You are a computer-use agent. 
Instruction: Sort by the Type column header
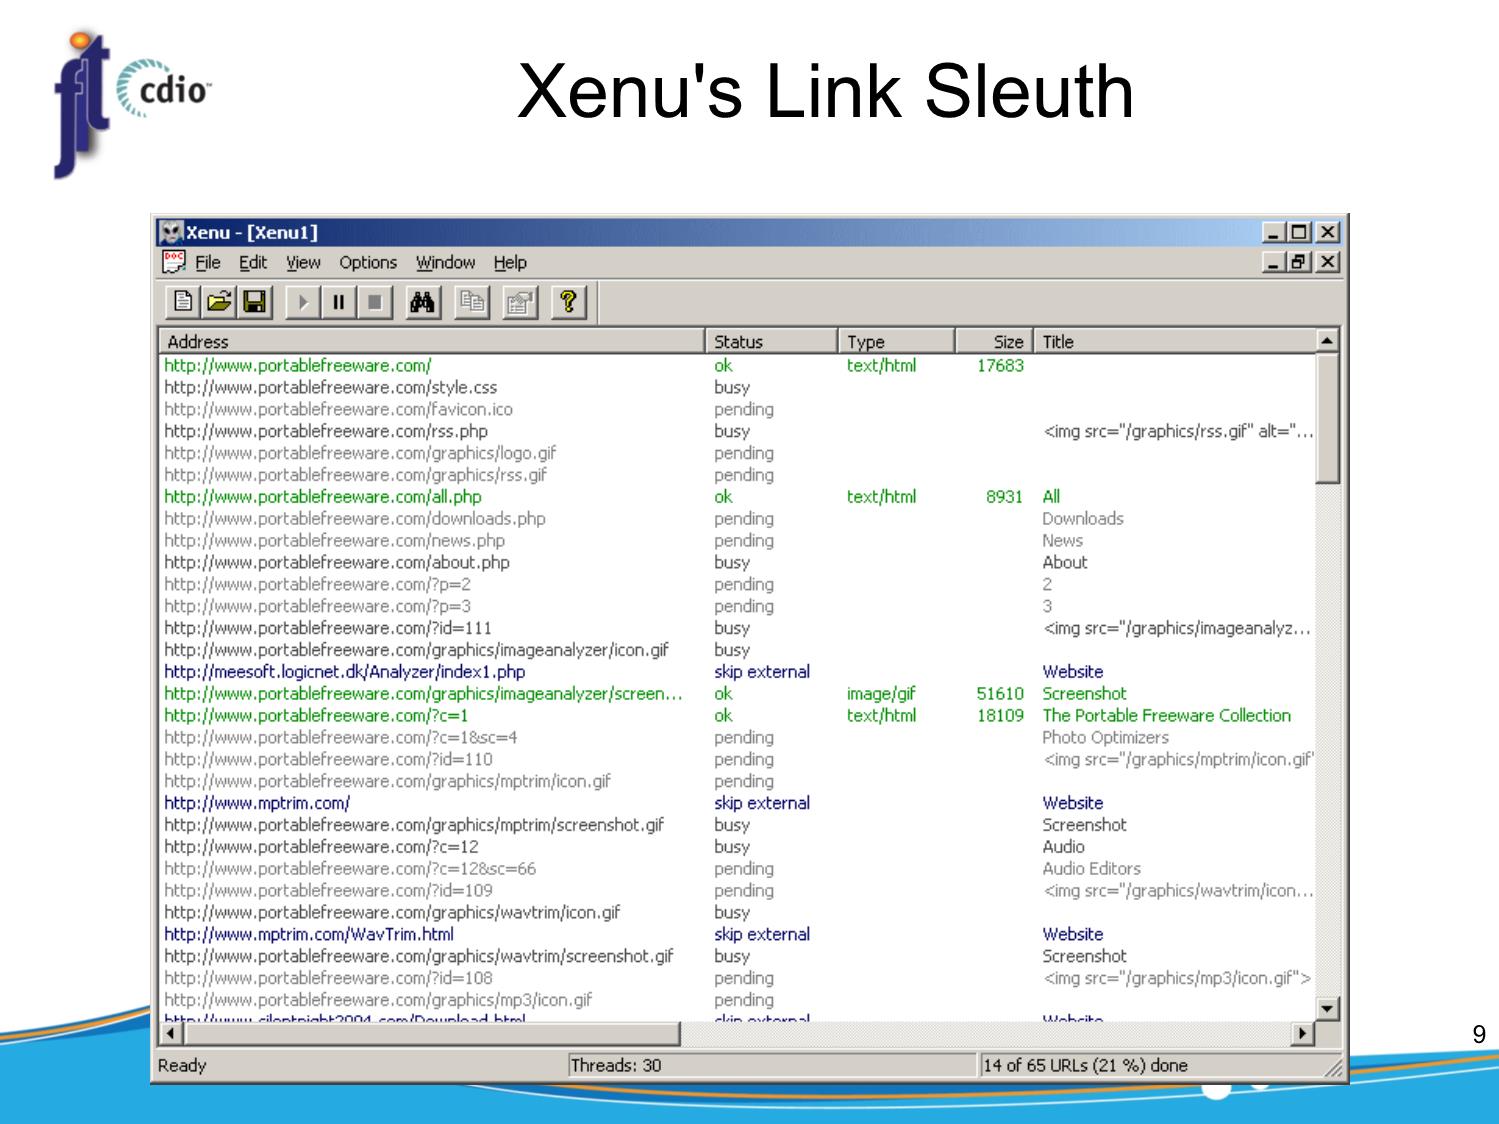896,341
